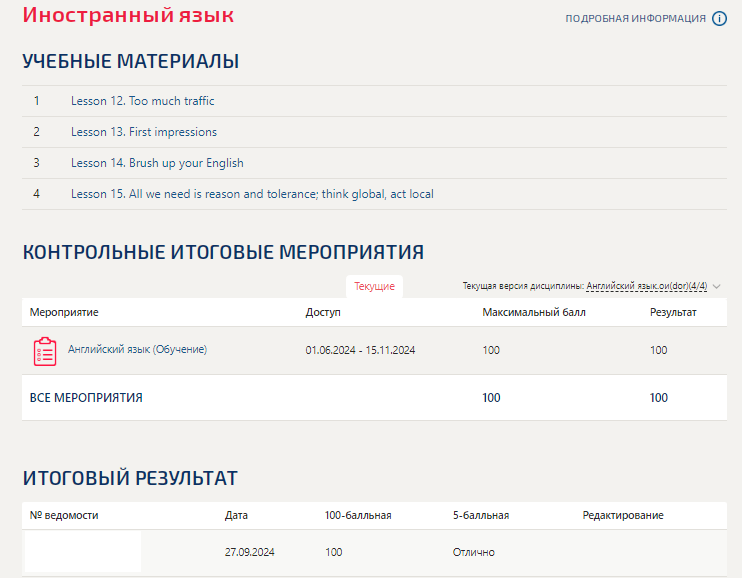Click the info circle icon near Подробная информация
Image resolution: width=742 pixels, height=578 pixels.
tap(719, 18)
